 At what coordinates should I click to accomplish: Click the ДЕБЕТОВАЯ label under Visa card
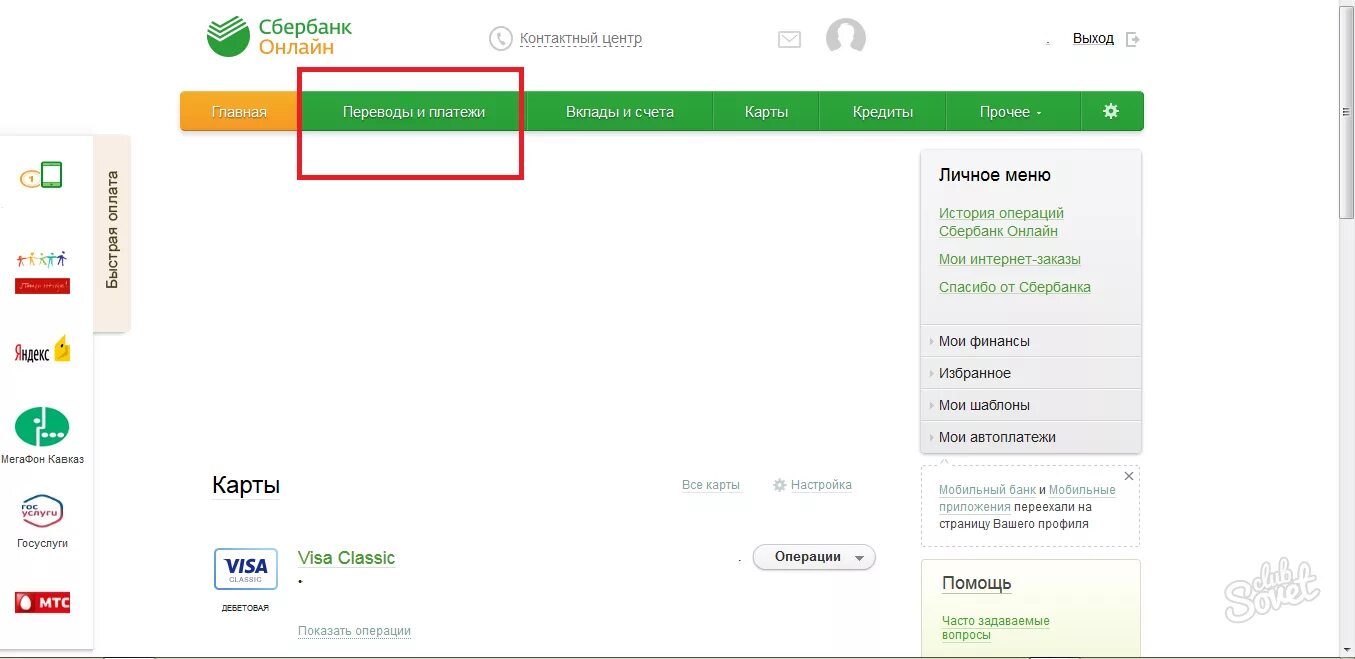pyautogui.click(x=245, y=608)
